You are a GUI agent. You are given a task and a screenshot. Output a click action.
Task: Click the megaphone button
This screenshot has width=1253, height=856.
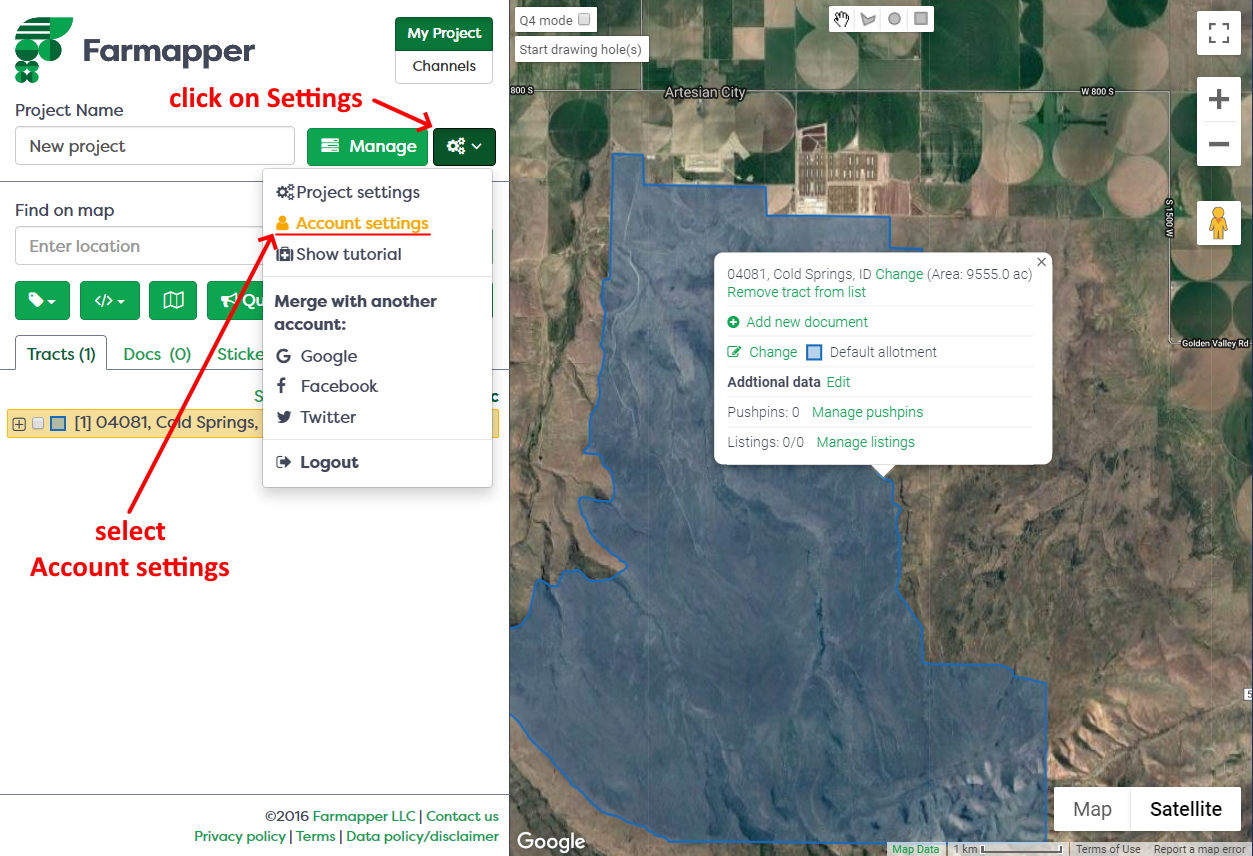(234, 300)
